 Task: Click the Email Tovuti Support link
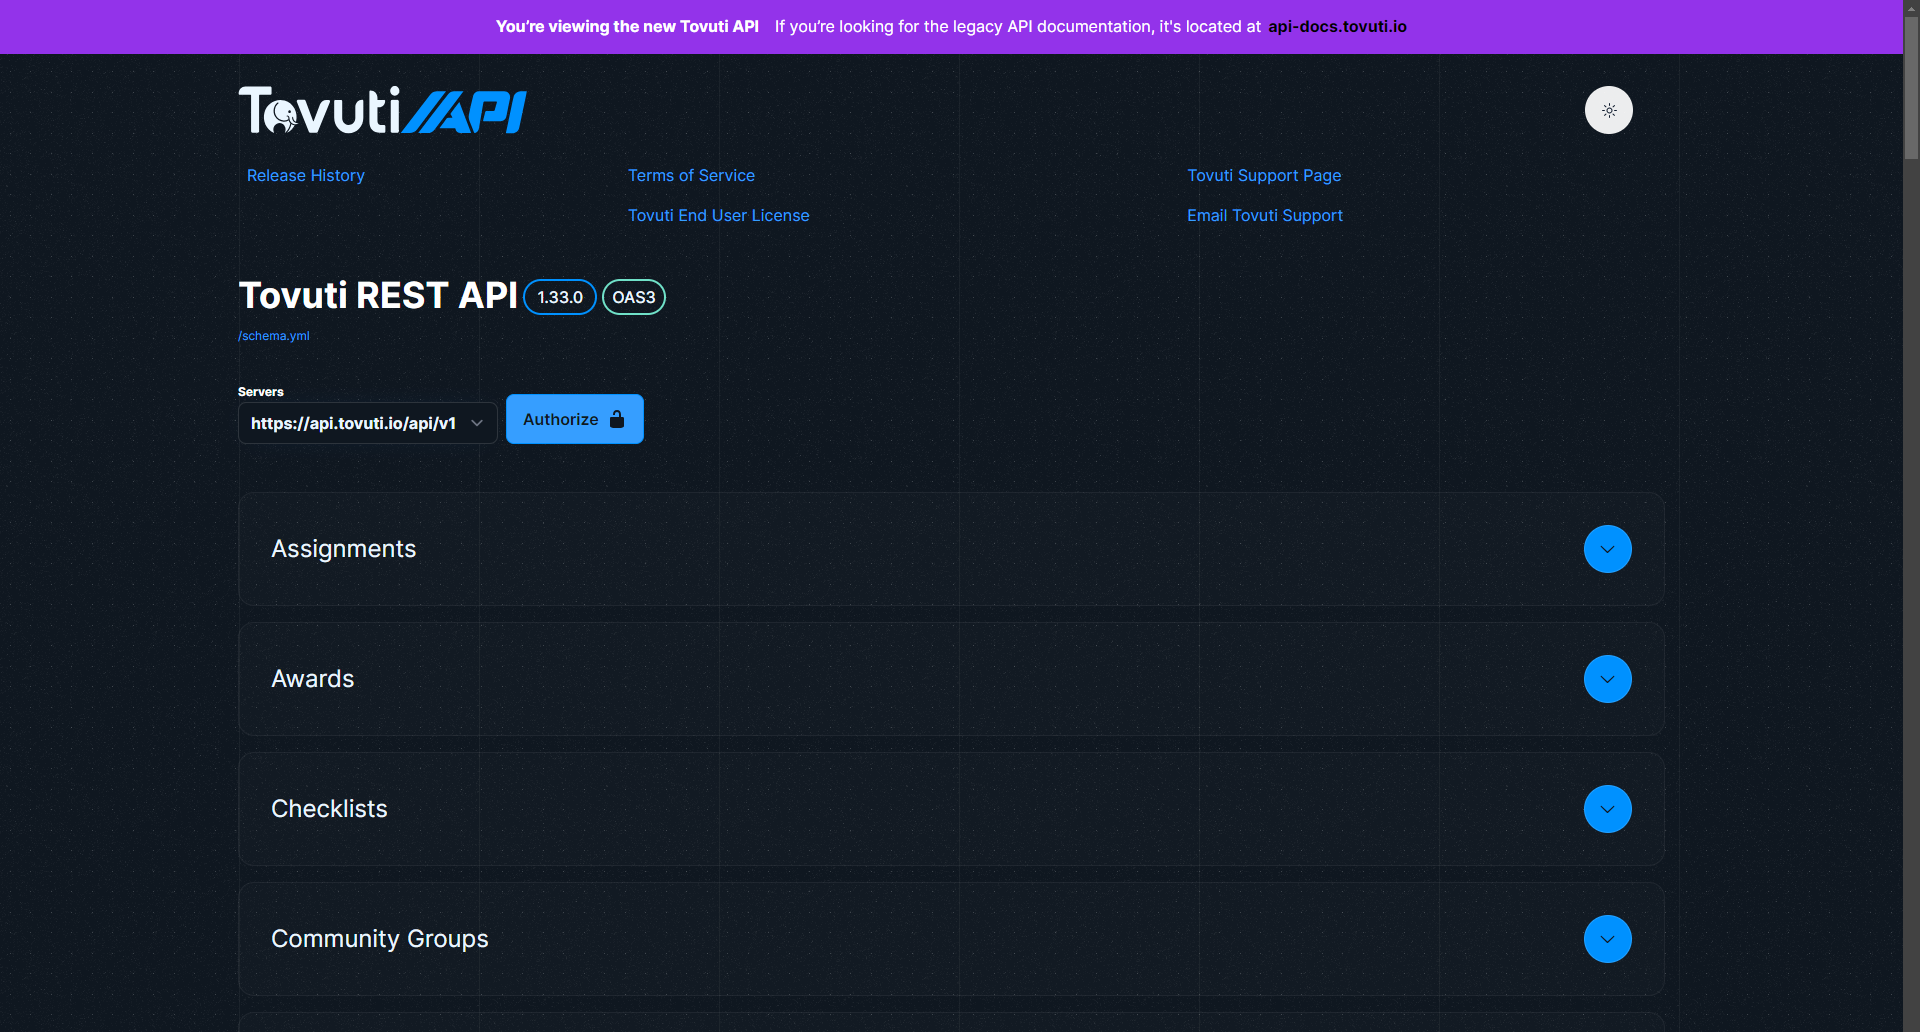1264,215
